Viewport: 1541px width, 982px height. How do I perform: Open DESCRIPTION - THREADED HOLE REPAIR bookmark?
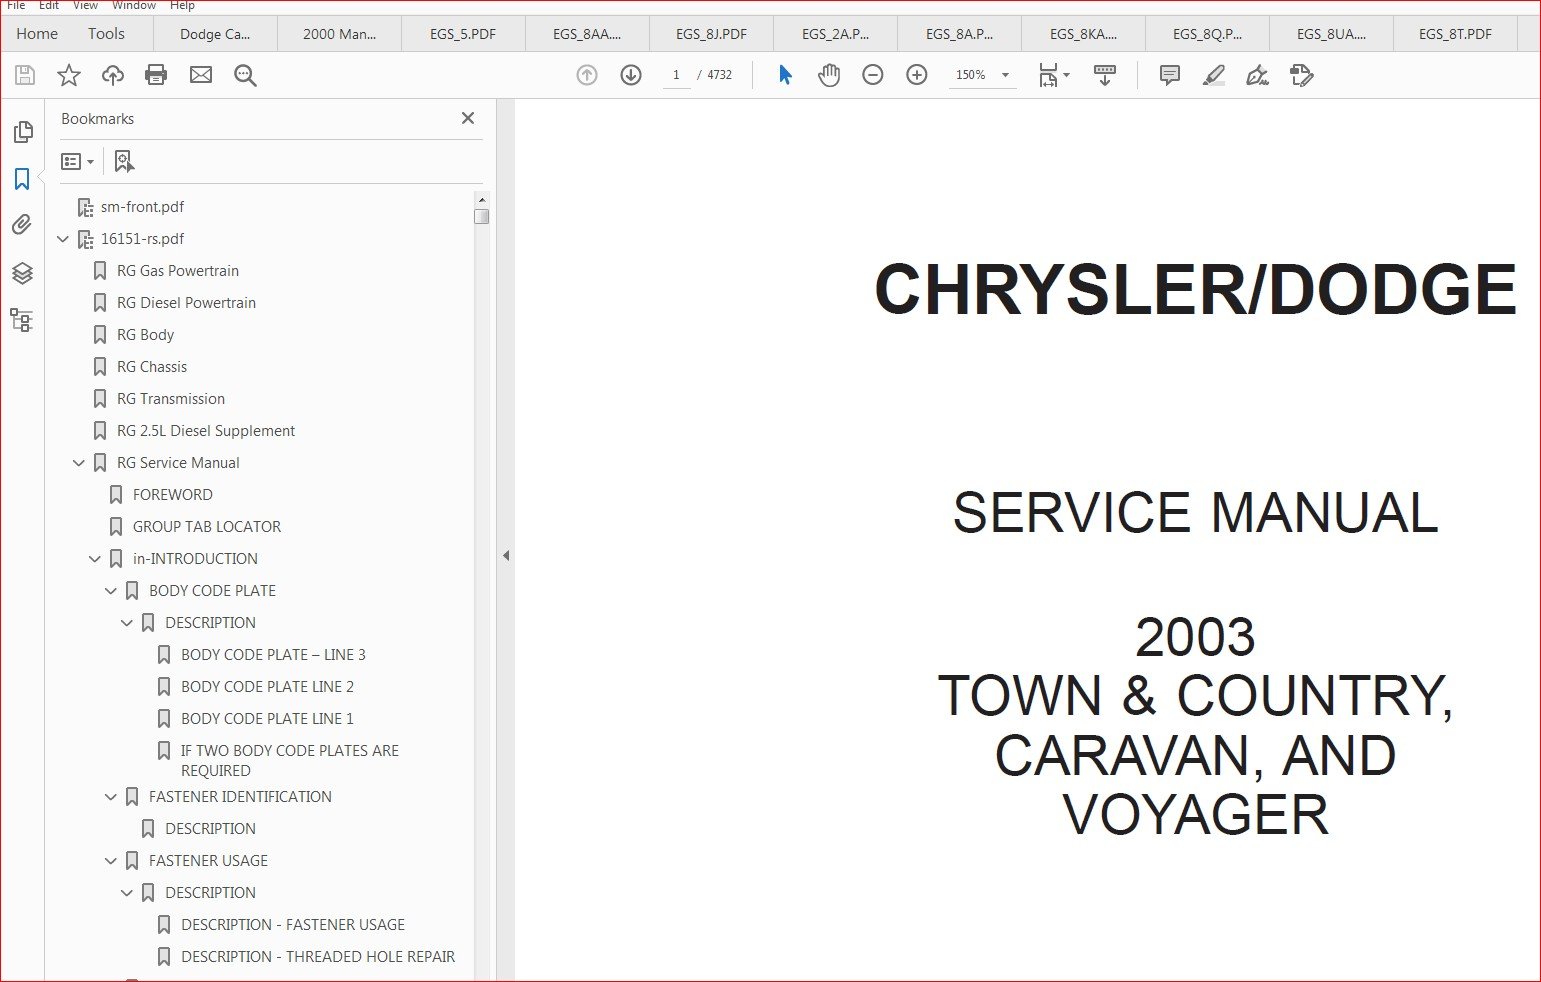318,957
